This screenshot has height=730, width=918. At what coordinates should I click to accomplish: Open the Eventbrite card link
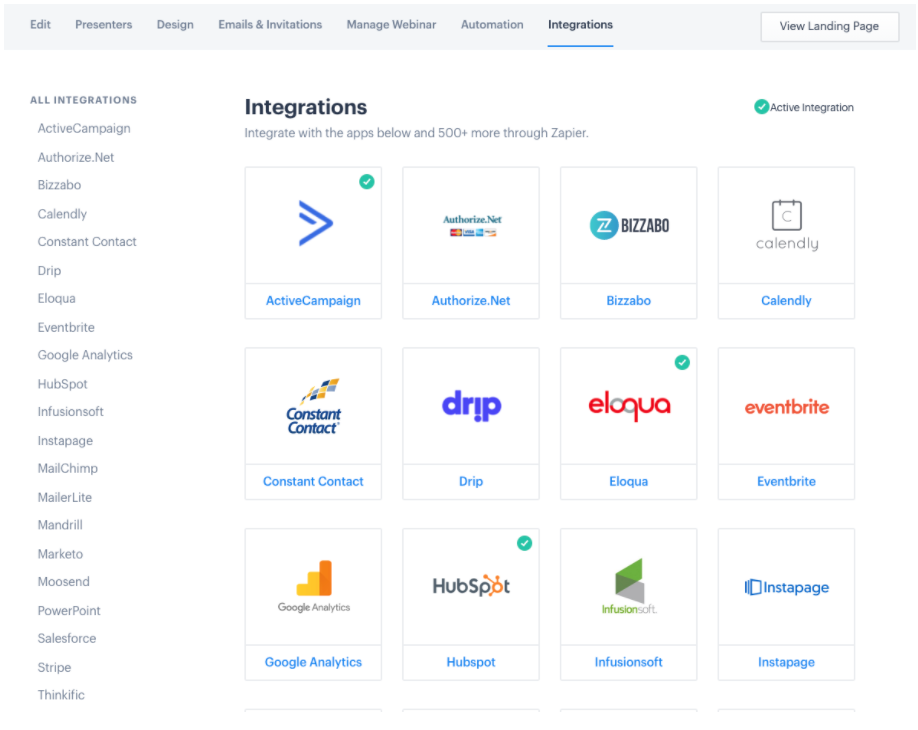(x=786, y=481)
